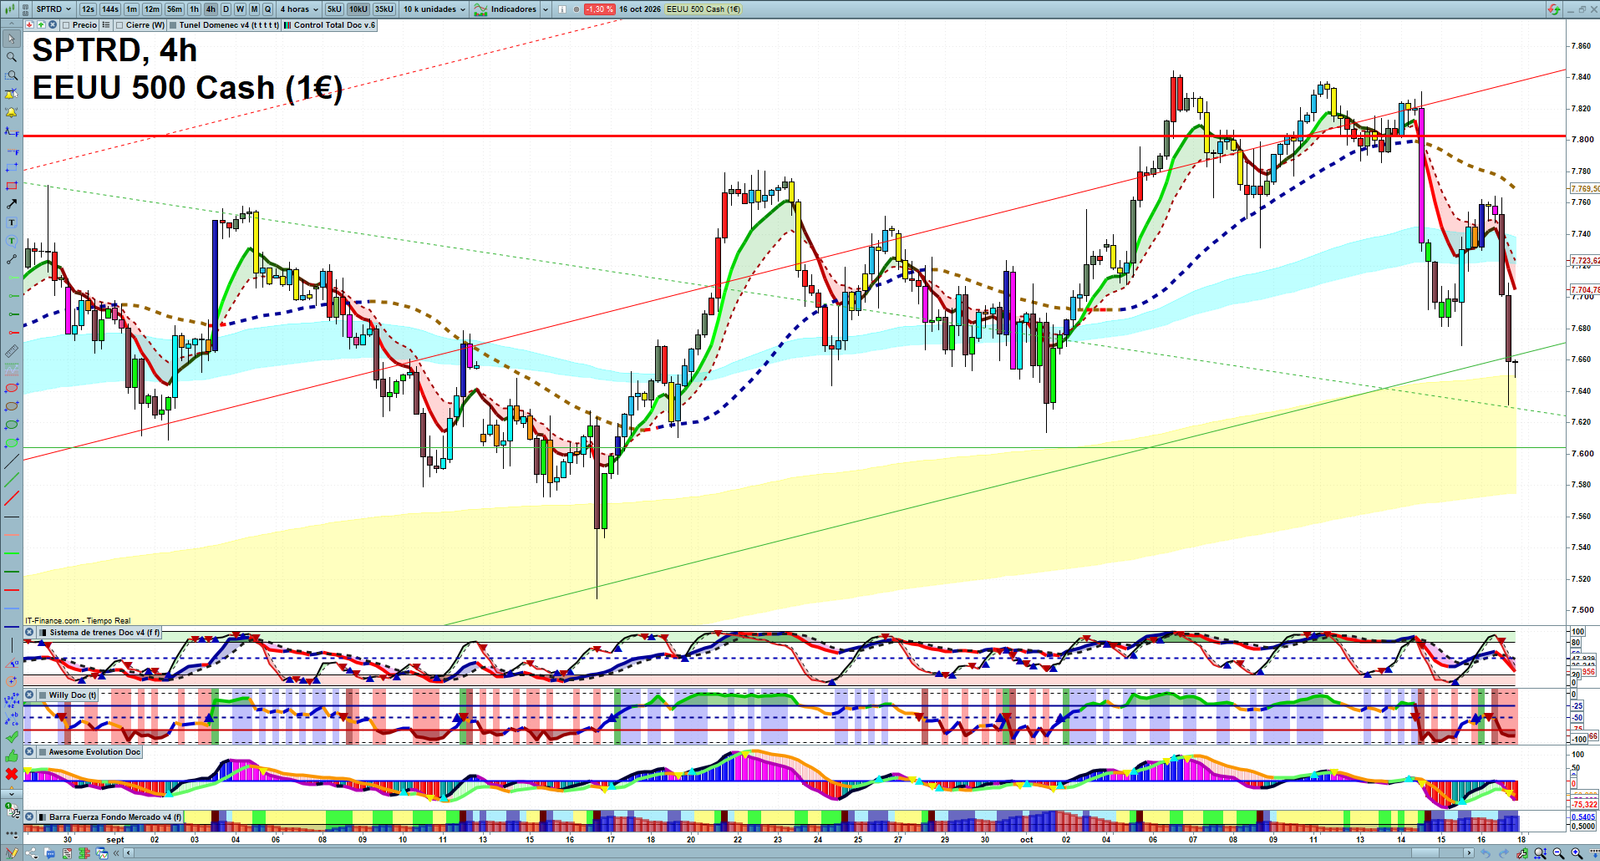Viewport: 1600px width, 861px height.
Task: Click the green thumbs-up icon
Action: (12, 756)
